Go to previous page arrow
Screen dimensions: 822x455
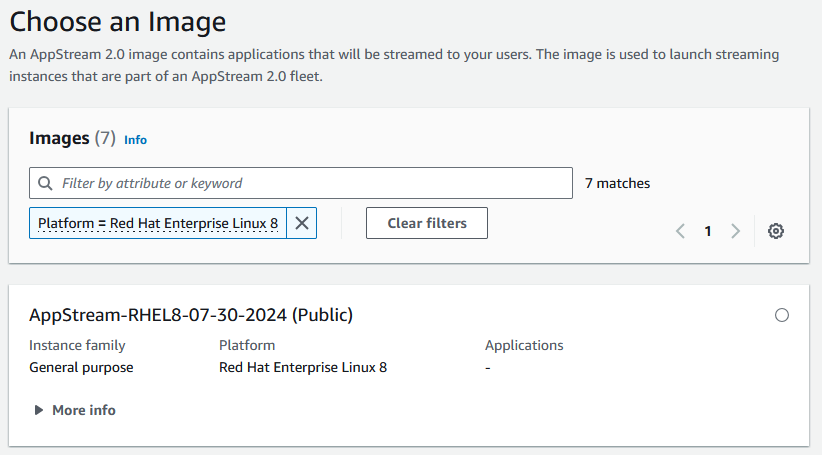coord(680,231)
